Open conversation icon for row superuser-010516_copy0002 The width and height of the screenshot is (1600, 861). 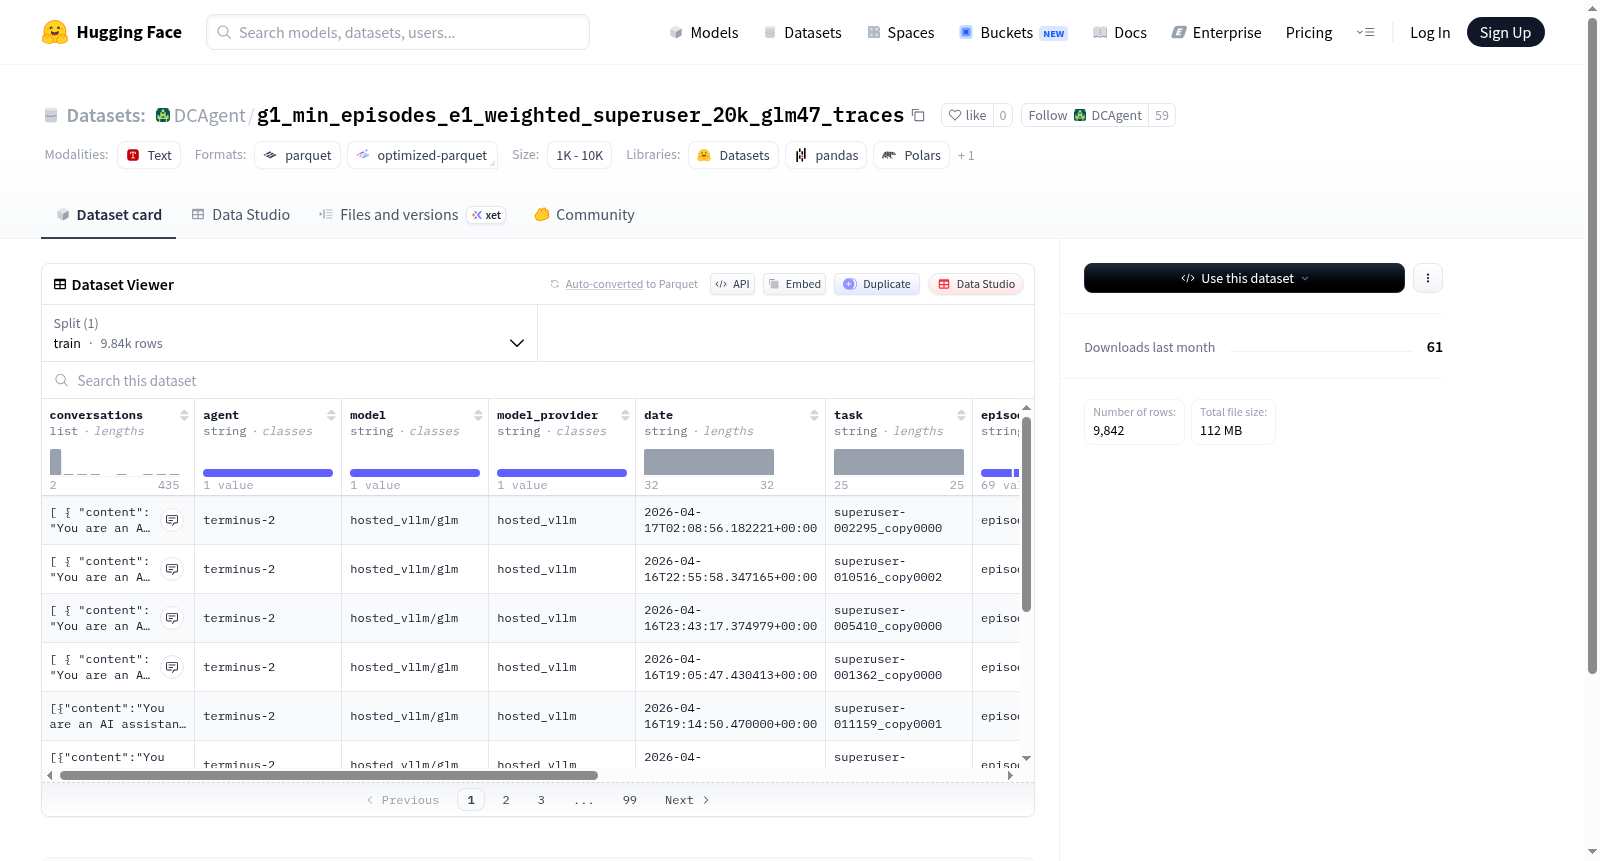[x=172, y=569]
